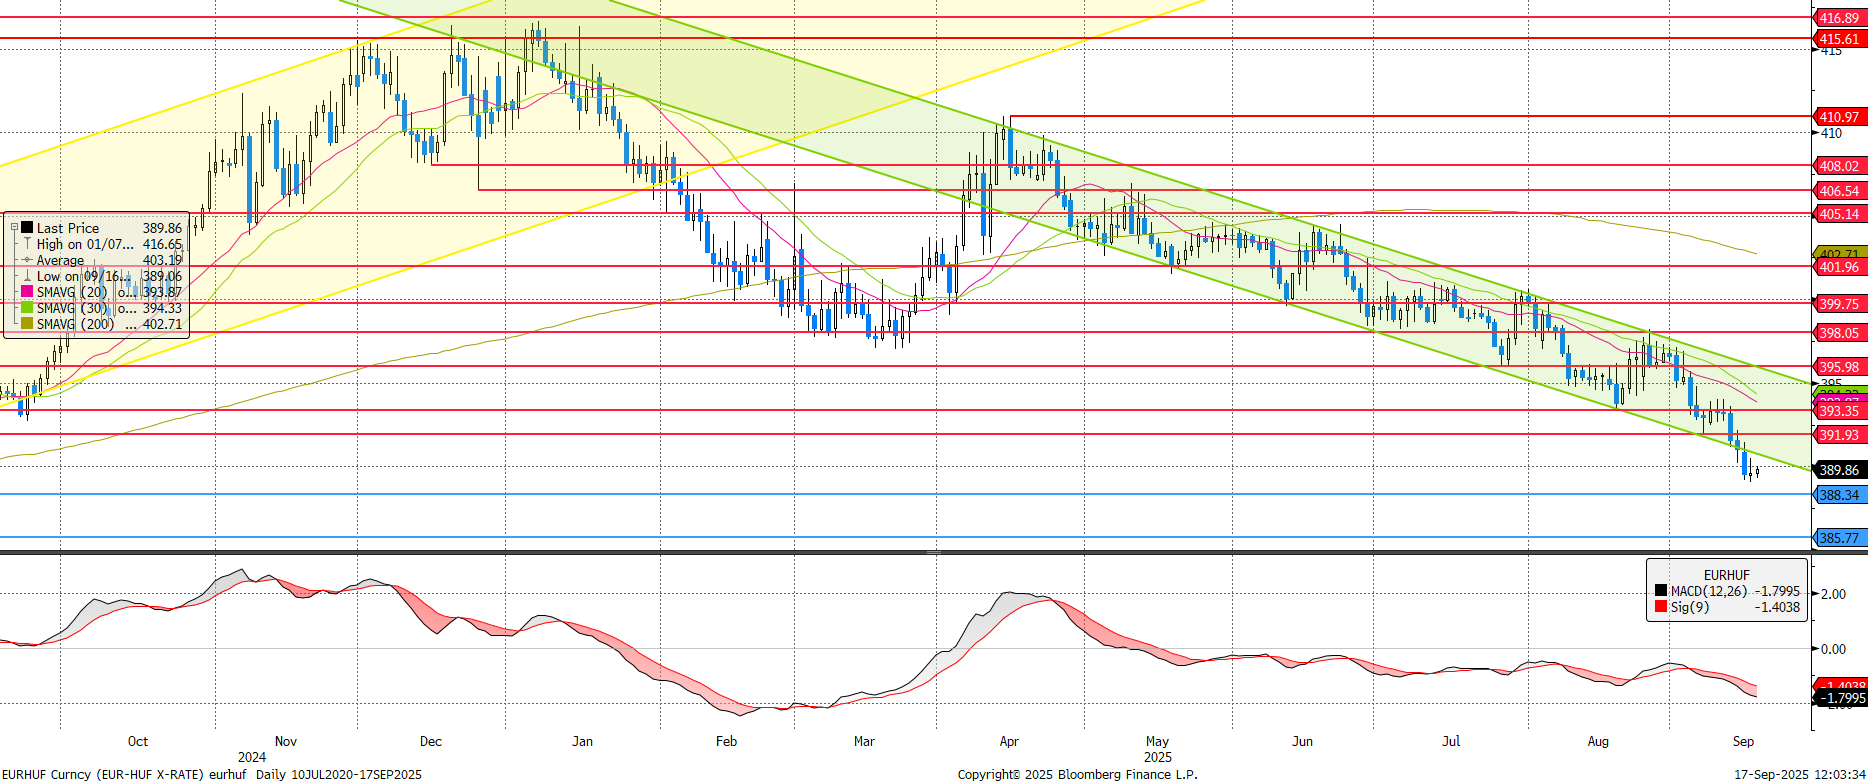
Task: Click the blue 385.77 support level tag
Action: [1839, 538]
